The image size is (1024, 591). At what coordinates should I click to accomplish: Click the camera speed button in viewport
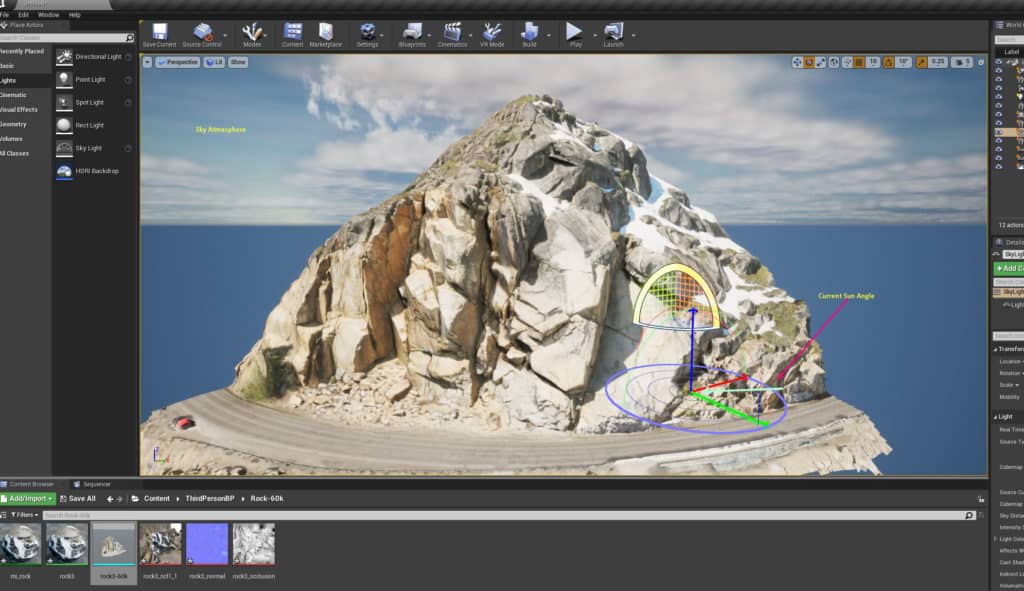[961, 62]
